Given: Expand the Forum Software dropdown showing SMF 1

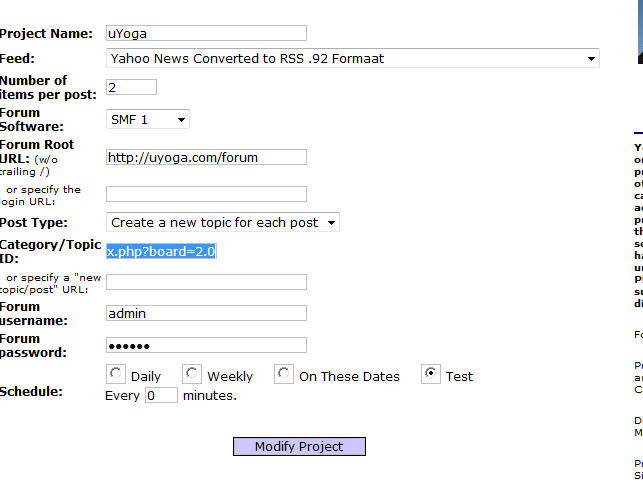Looking at the screenshot, I should 148,120.
